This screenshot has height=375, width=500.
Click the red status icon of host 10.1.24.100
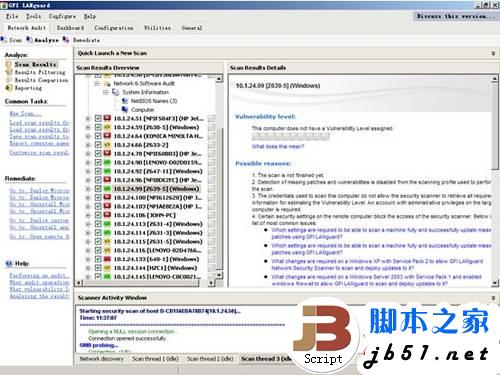click(x=107, y=198)
